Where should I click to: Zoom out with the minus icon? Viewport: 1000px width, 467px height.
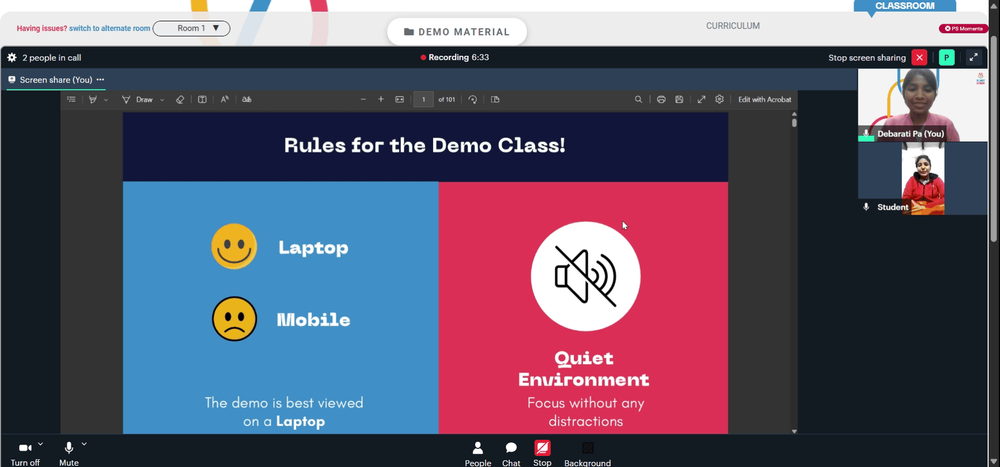click(364, 100)
